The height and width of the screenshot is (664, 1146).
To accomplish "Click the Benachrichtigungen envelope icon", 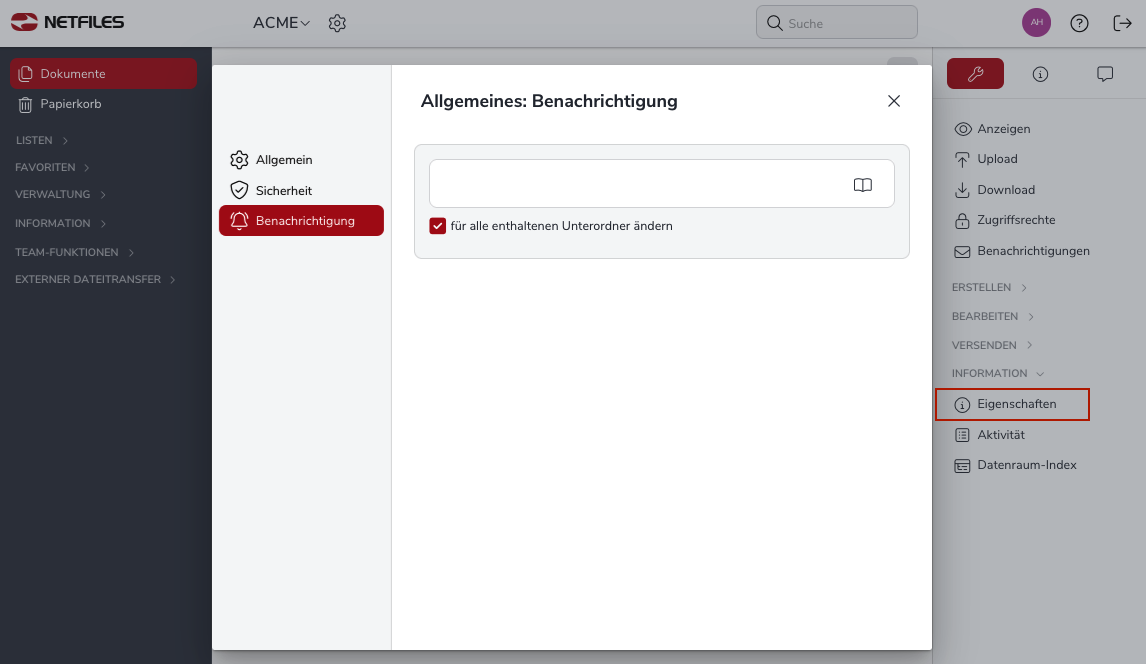I will click(x=963, y=251).
